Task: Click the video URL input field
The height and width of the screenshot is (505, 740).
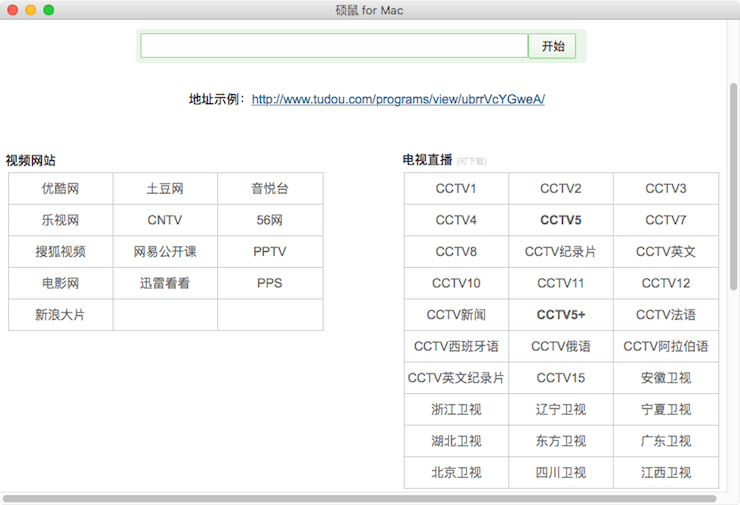Action: click(x=334, y=46)
